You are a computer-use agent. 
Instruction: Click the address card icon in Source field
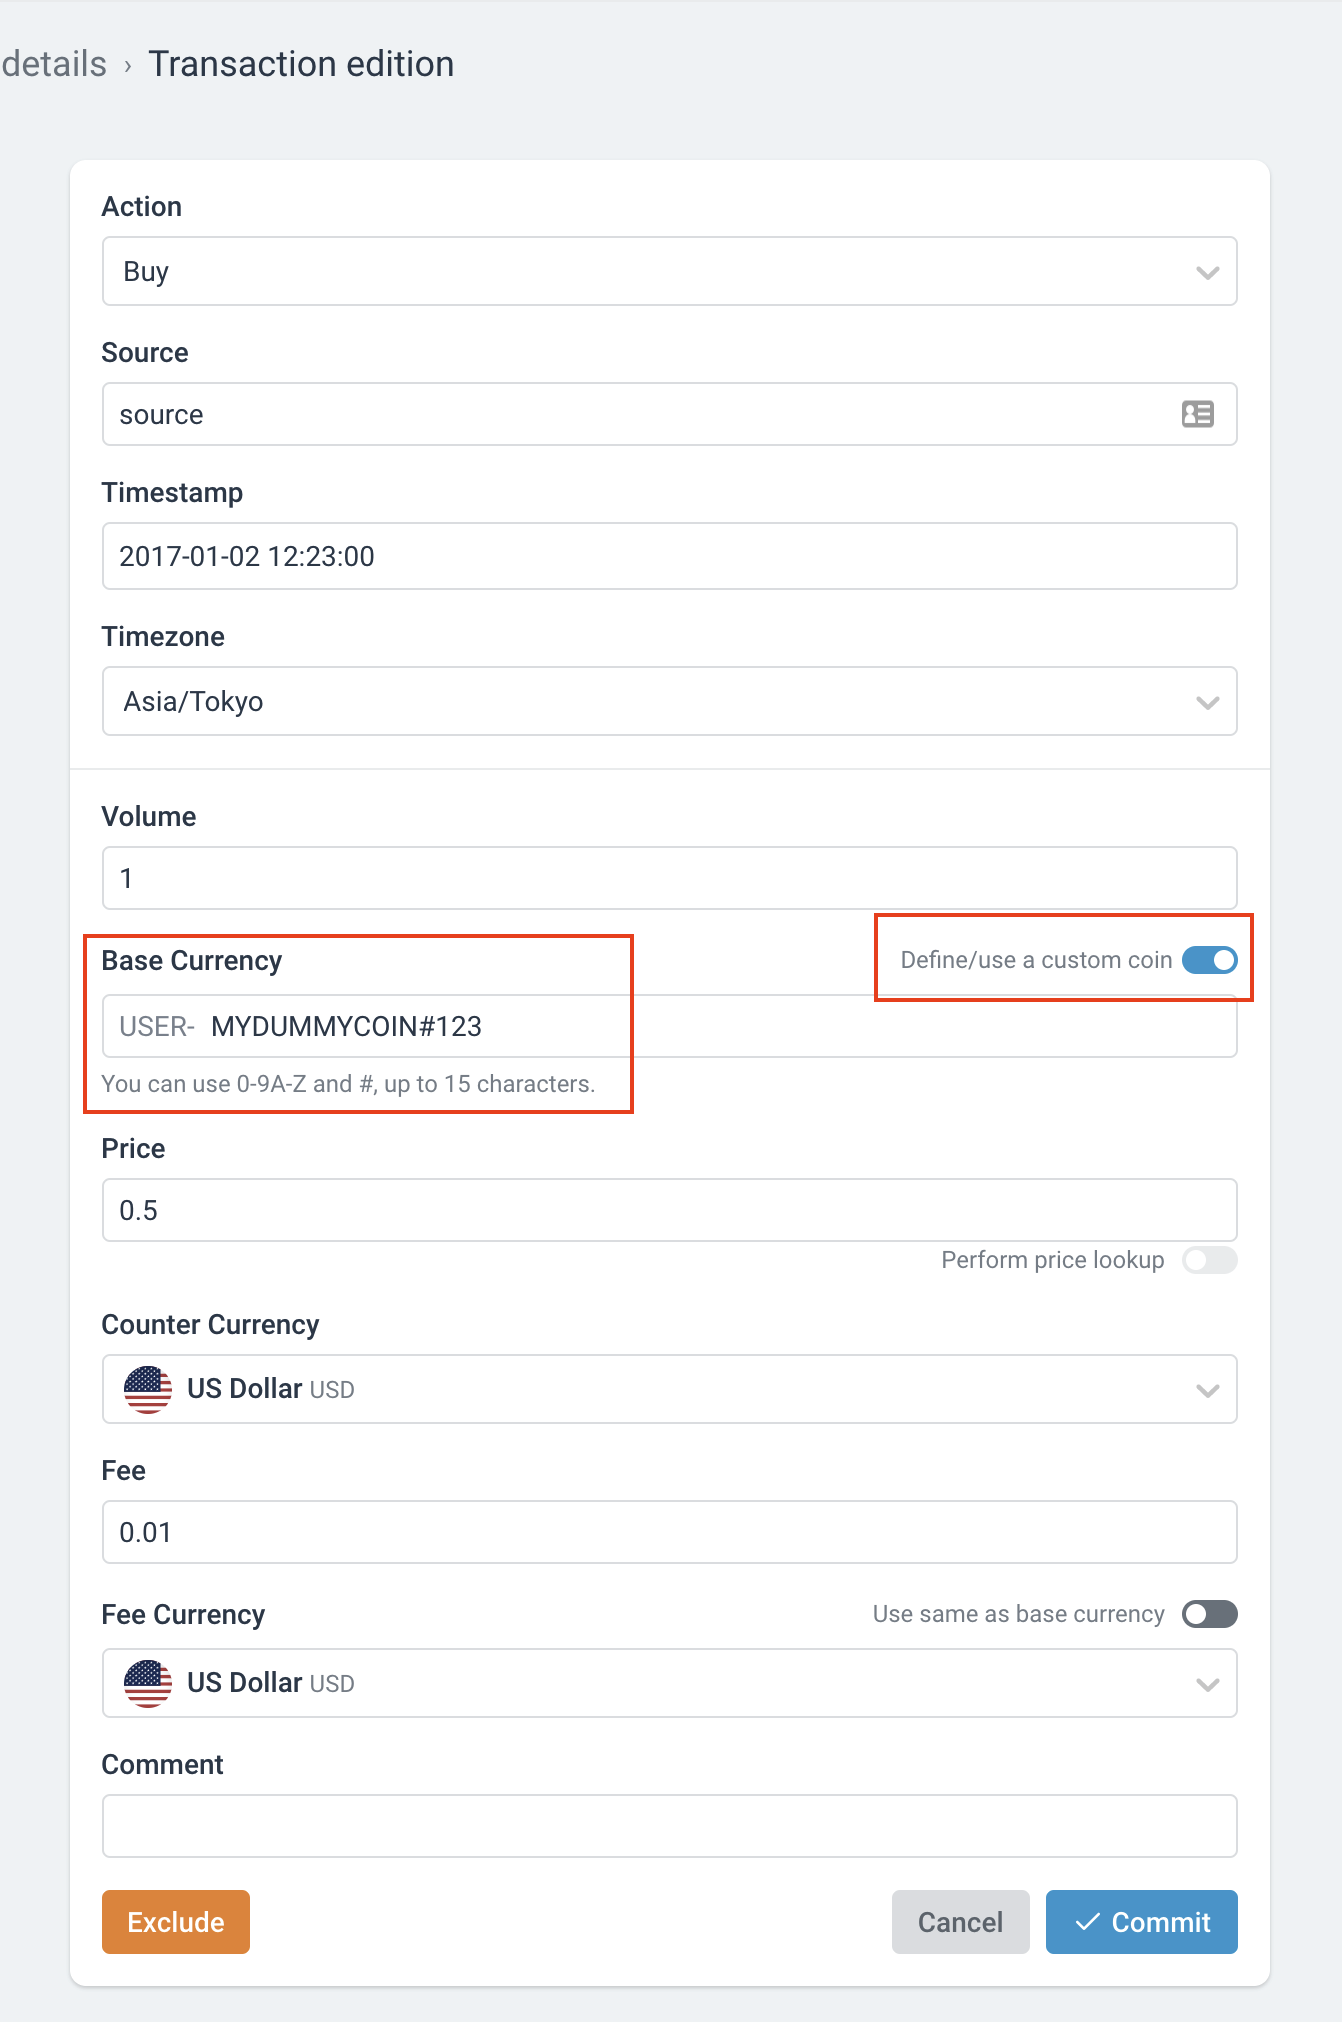(x=1197, y=414)
